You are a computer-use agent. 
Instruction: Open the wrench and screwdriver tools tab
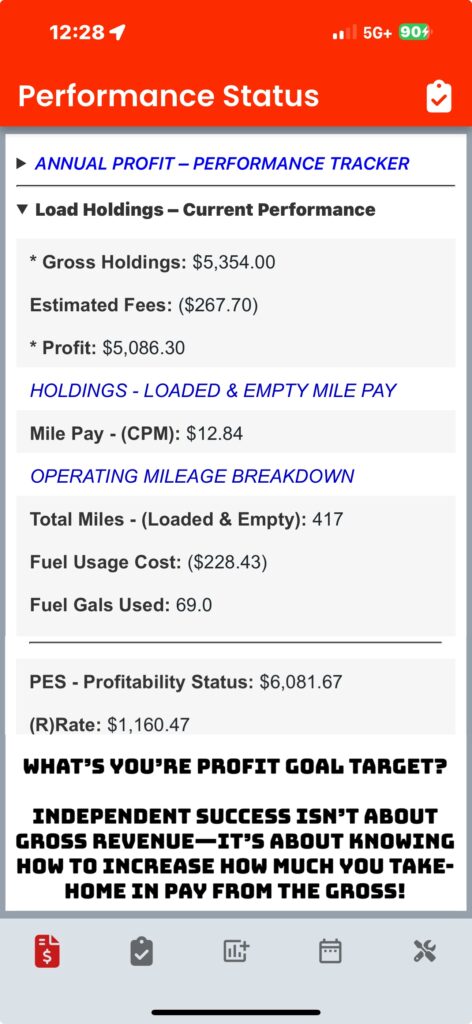[x=425, y=951]
